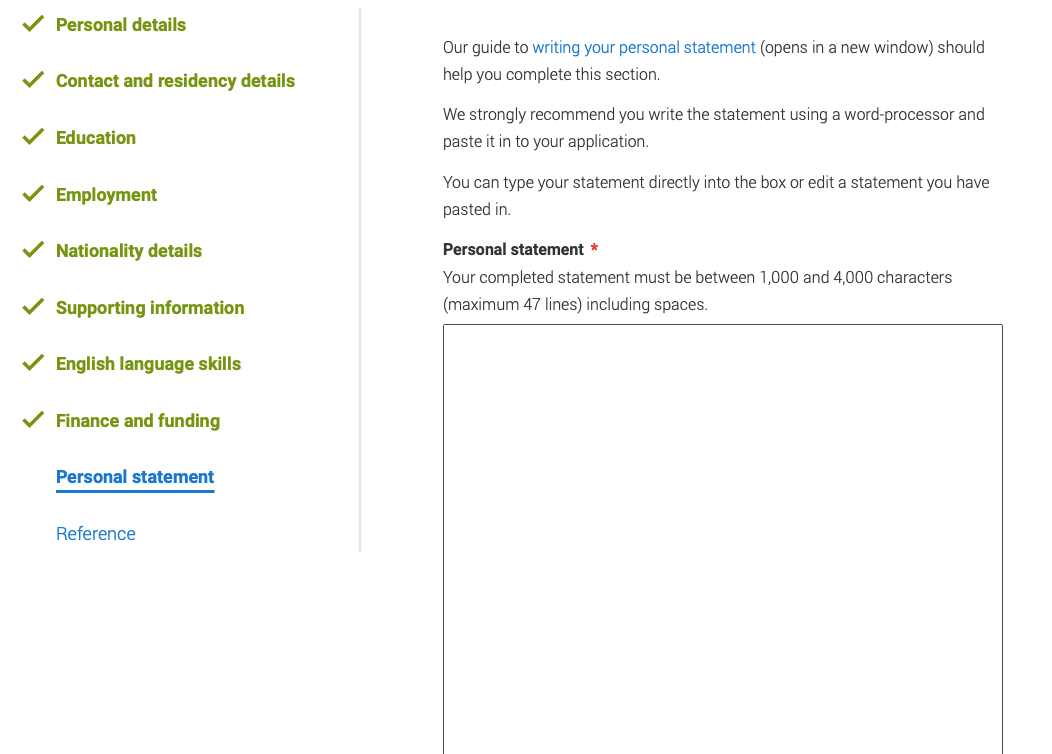Click inside the Personal statement text box
Image resolution: width=1052 pixels, height=754 pixels.
point(723,539)
